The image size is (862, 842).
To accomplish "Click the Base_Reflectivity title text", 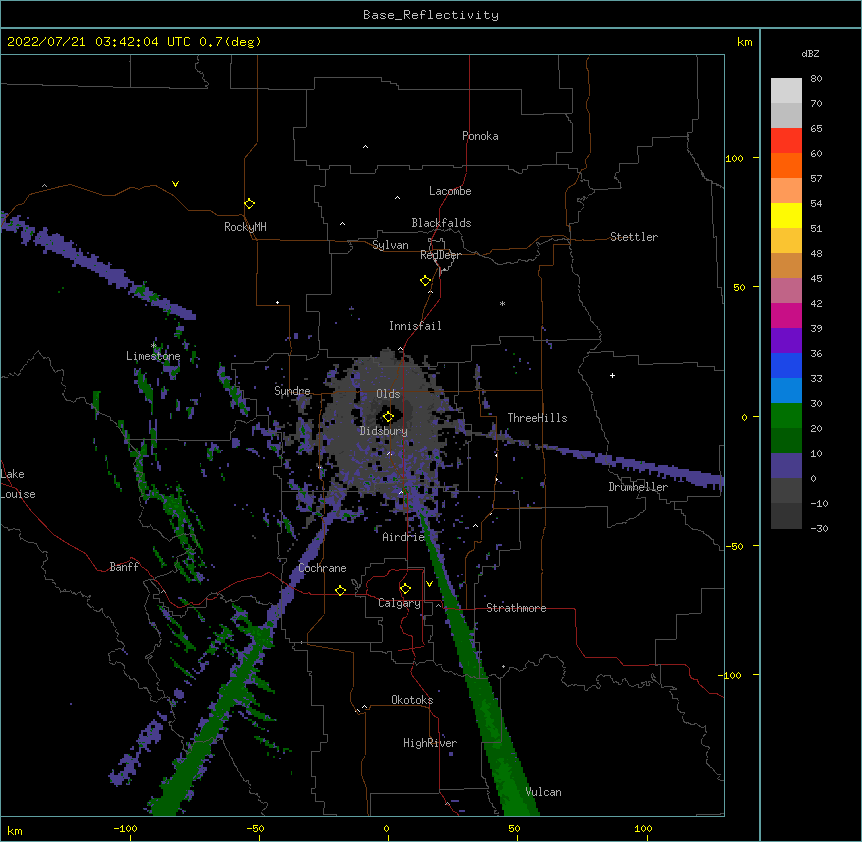I will [431, 15].
